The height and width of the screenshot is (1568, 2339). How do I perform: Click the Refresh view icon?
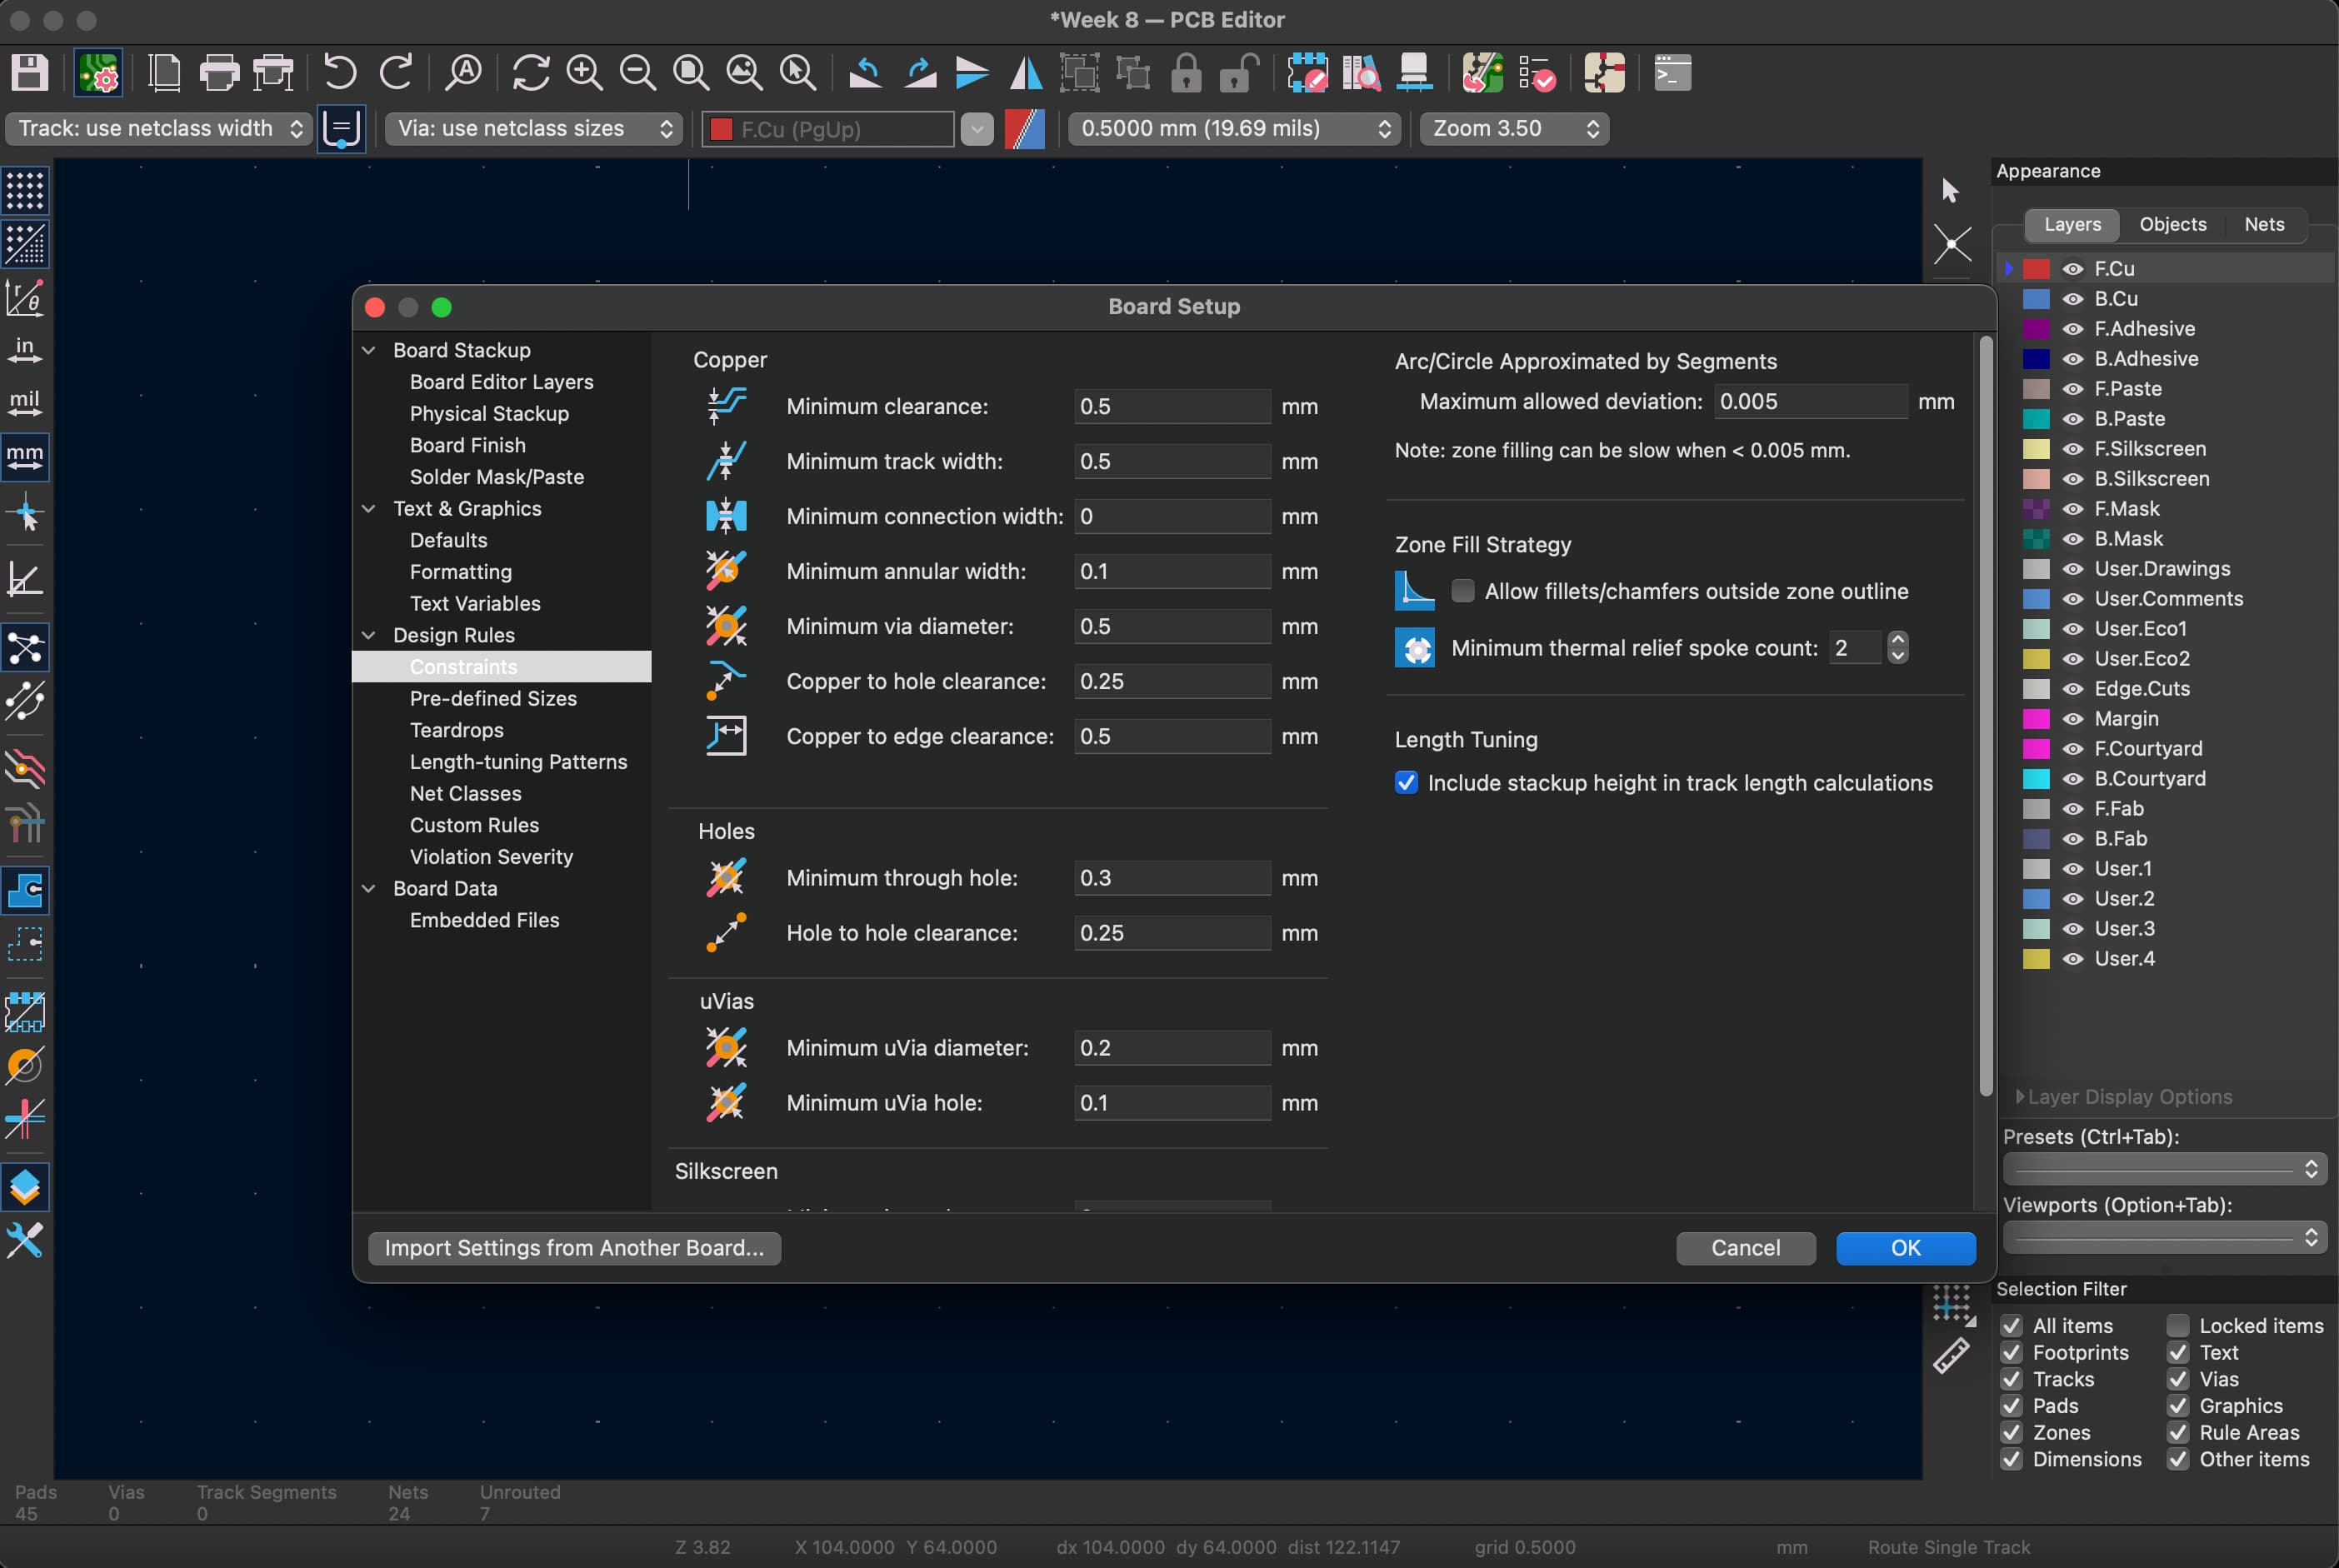pyautogui.click(x=530, y=73)
